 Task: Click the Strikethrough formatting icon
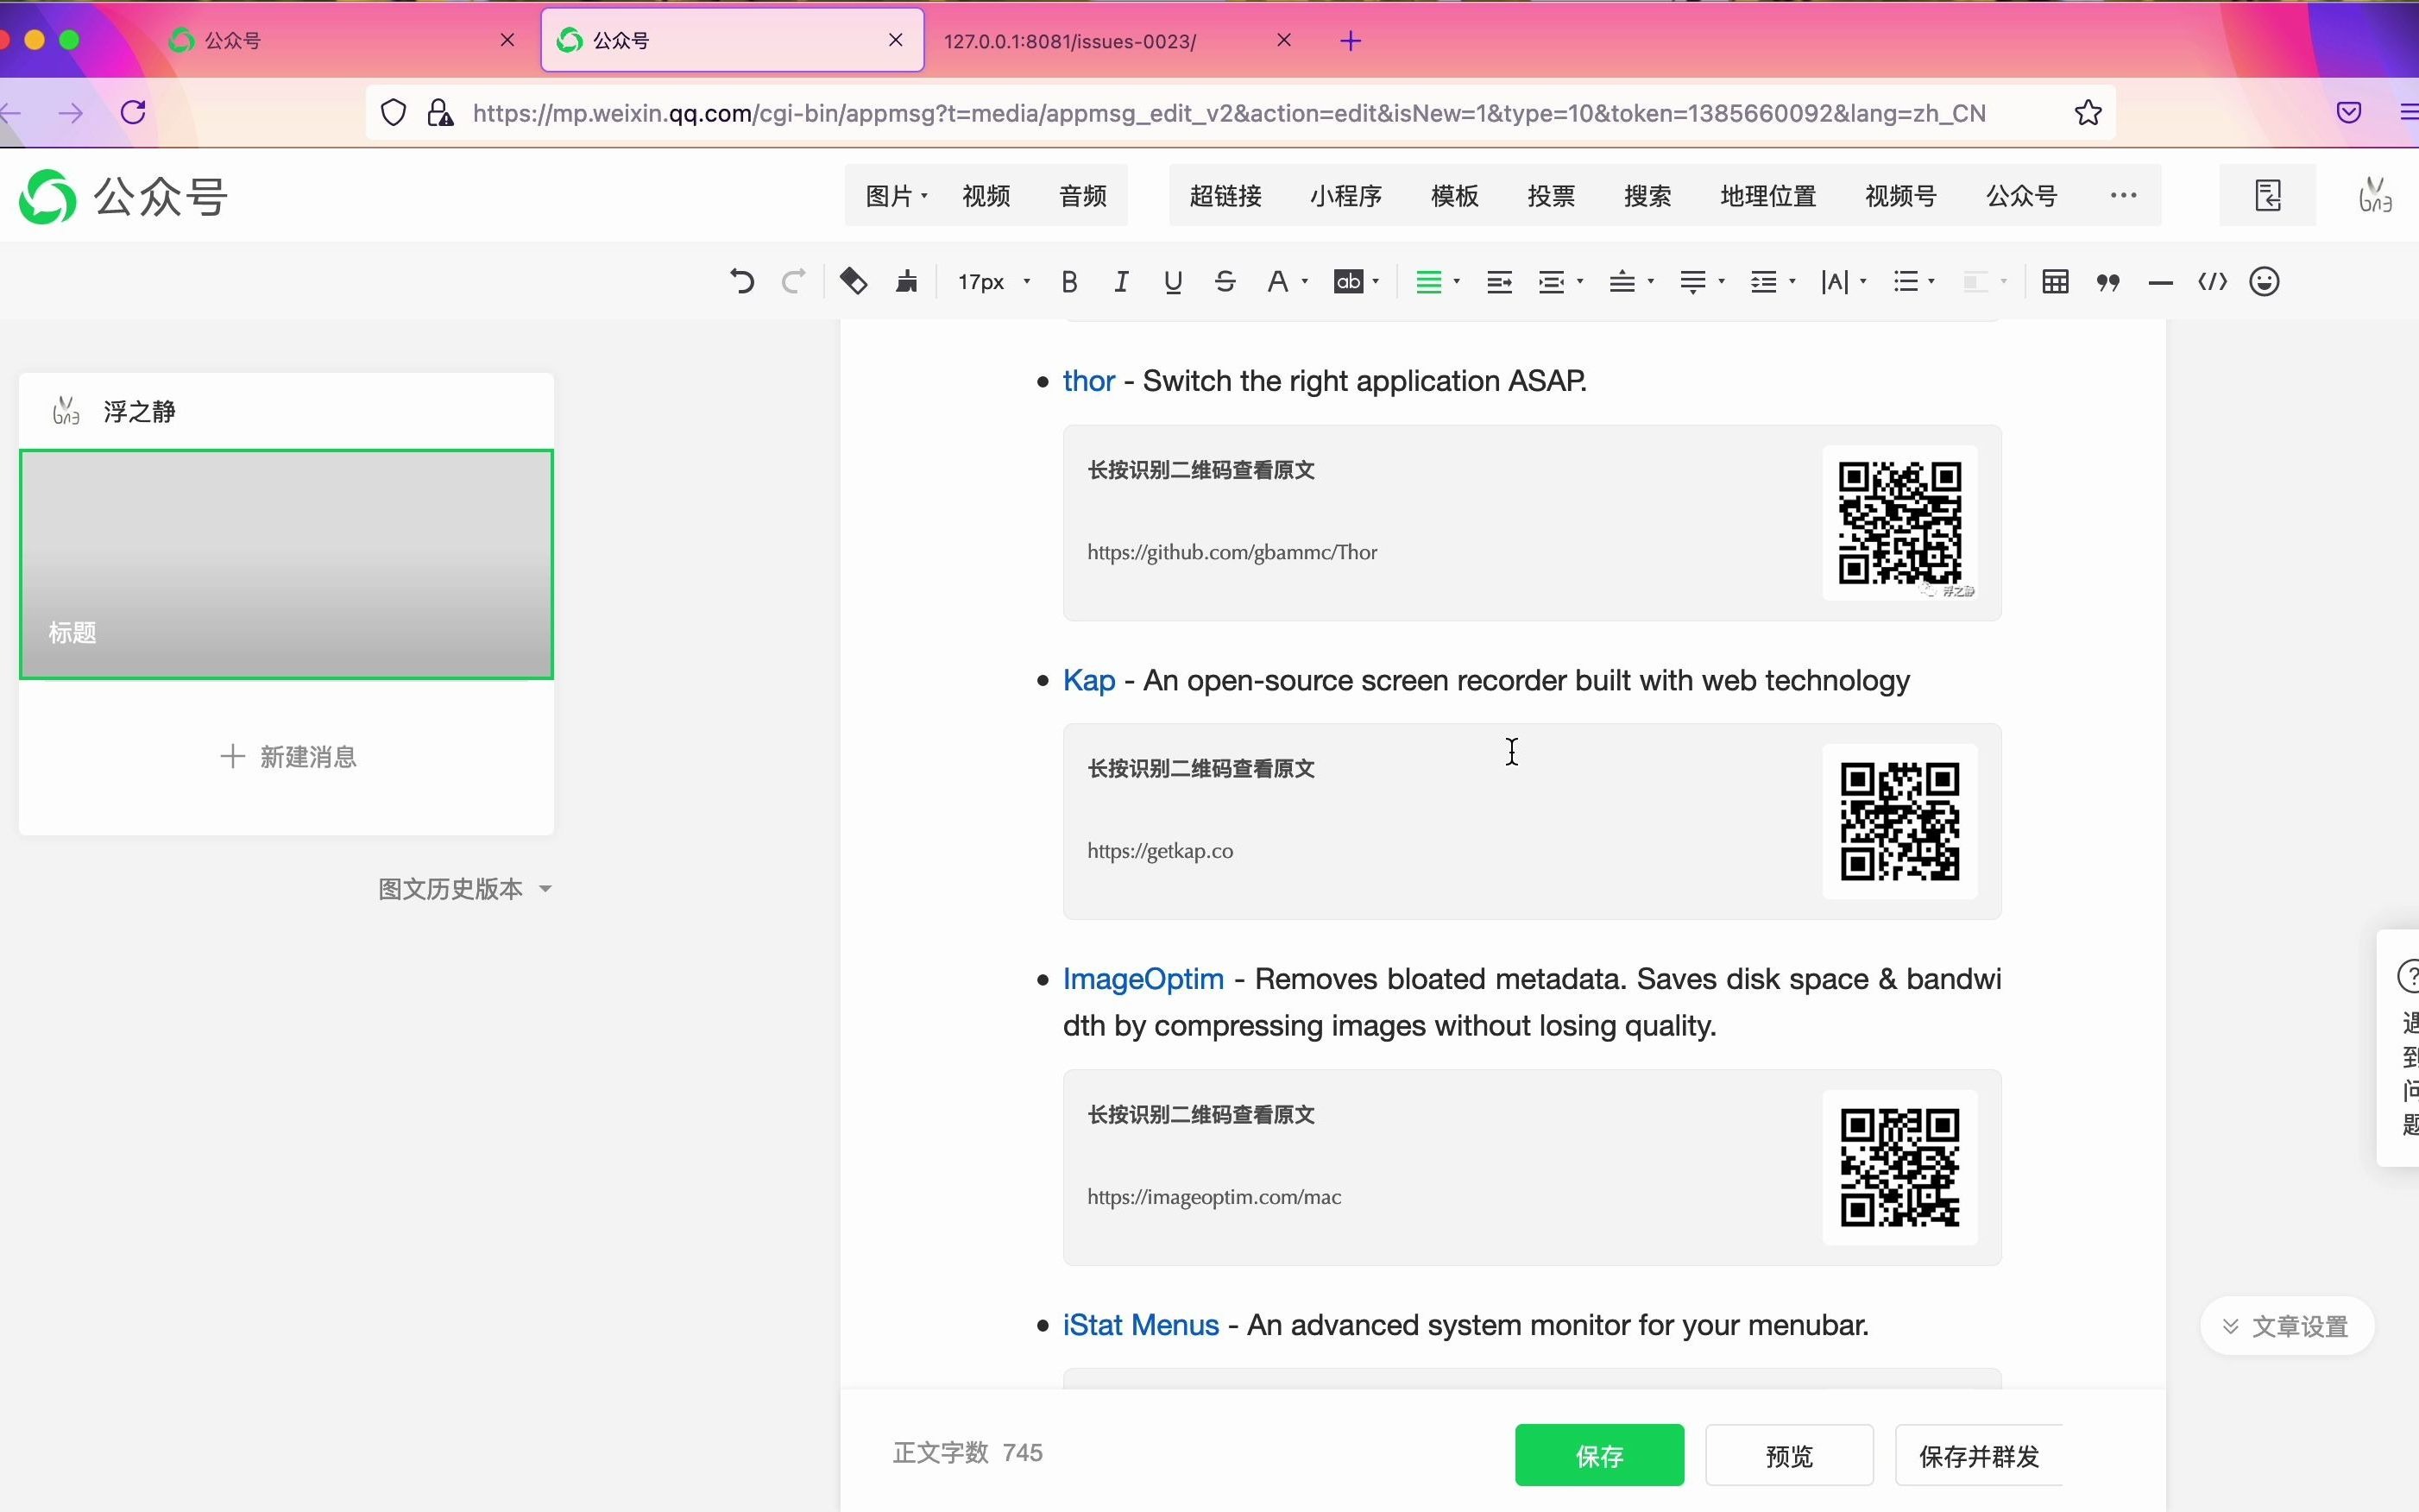point(1225,282)
